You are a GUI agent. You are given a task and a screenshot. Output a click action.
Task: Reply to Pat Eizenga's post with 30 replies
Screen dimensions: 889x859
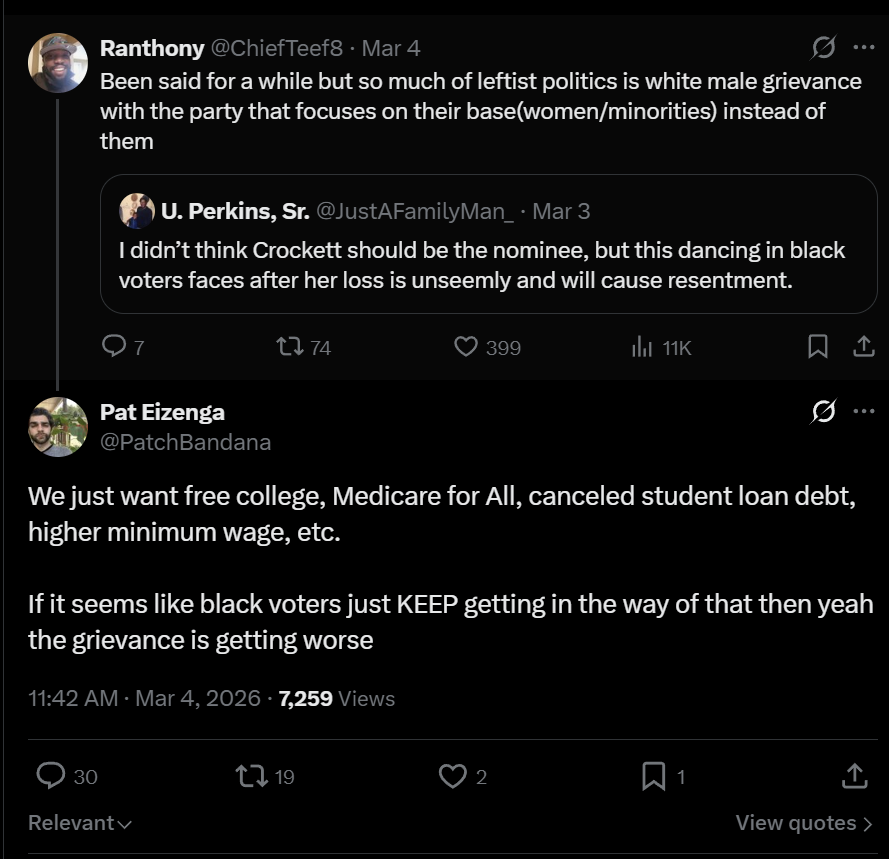[x=51, y=776]
